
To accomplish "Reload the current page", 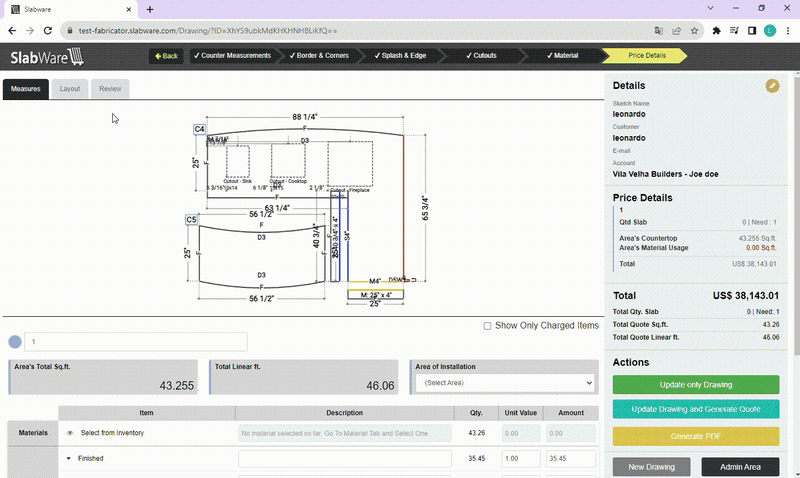I will coord(48,31).
